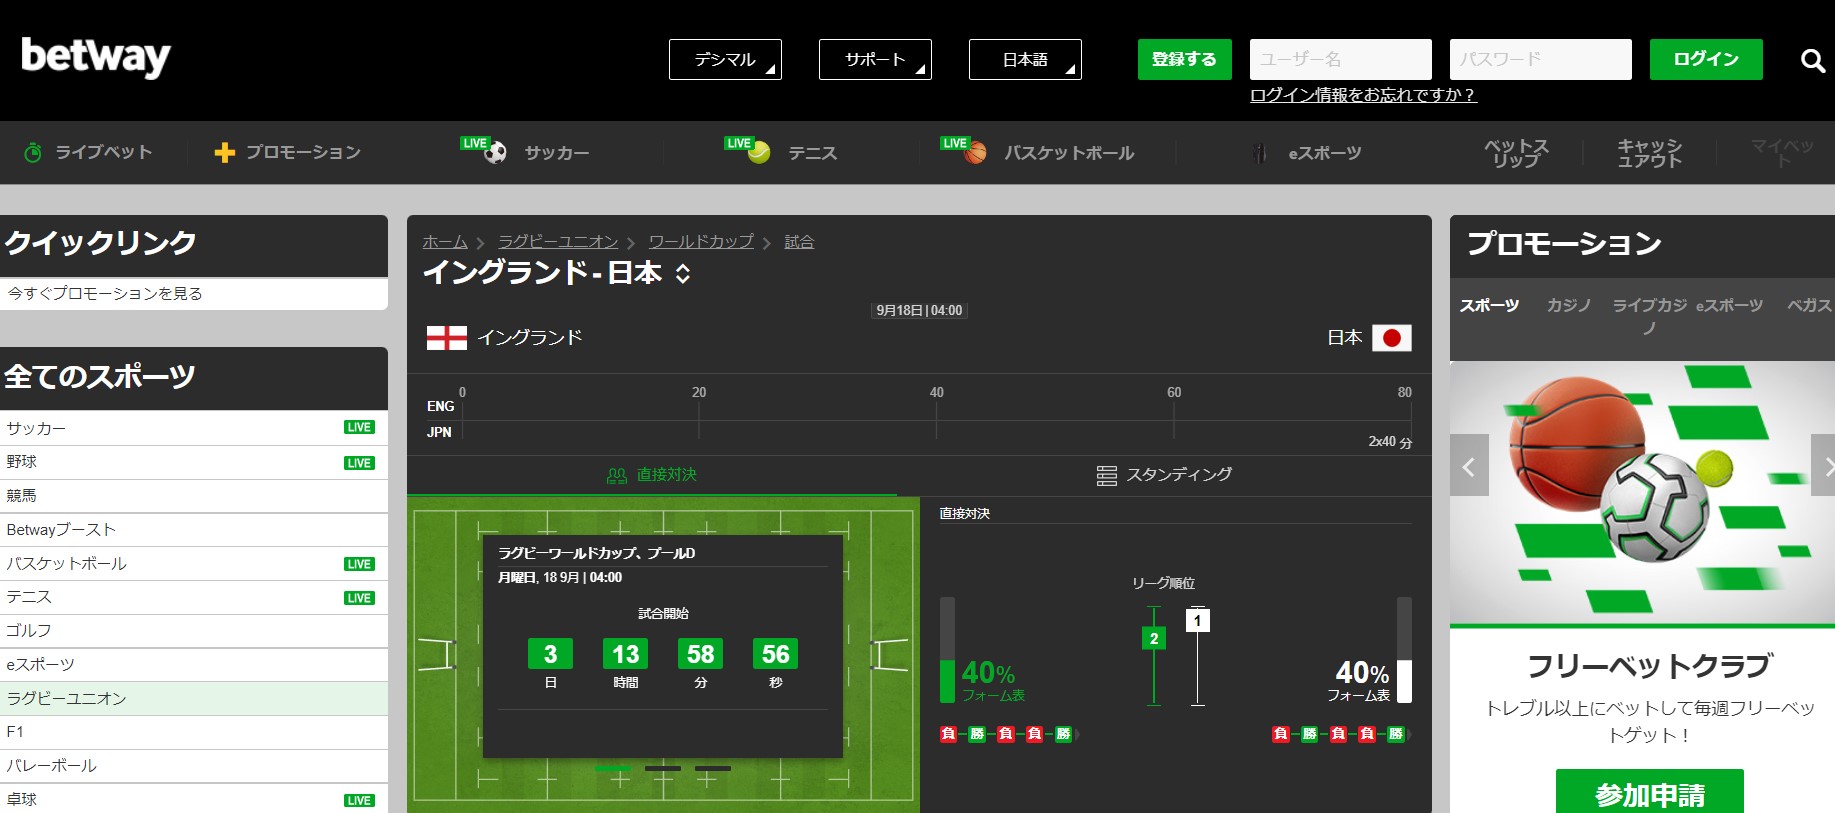Image resolution: width=1835 pixels, height=813 pixels.
Task: Click the promotion banner sports balls image
Action: click(x=1642, y=493)
